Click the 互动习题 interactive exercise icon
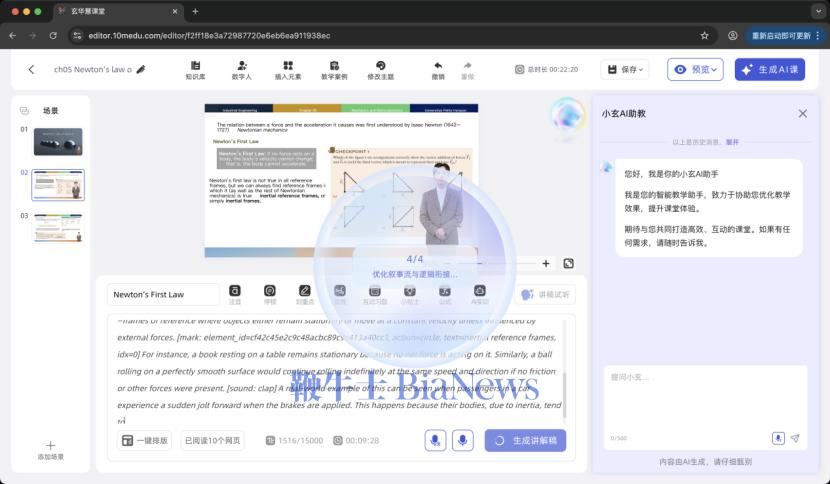This screenshot has width=830, height=484. coord(375,291)
